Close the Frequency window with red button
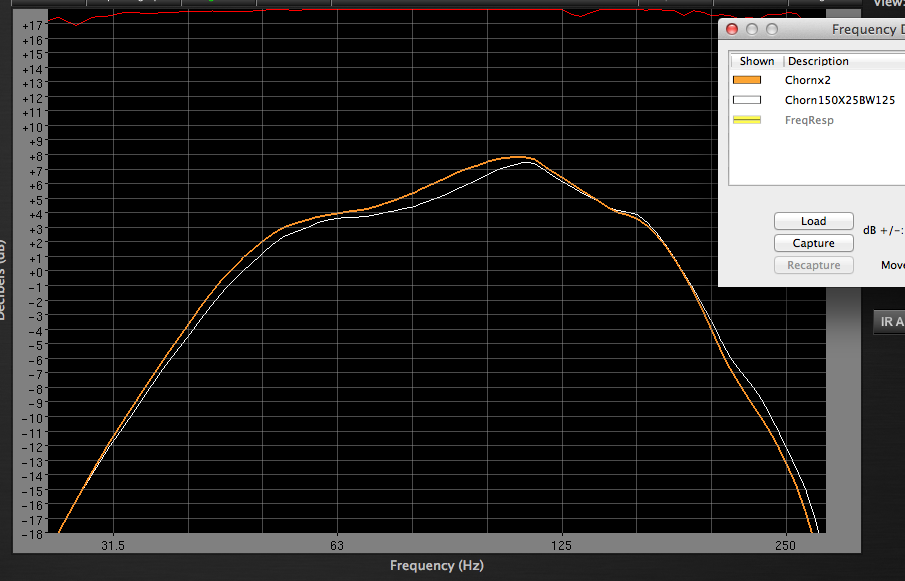 click(x=732, y=29)
